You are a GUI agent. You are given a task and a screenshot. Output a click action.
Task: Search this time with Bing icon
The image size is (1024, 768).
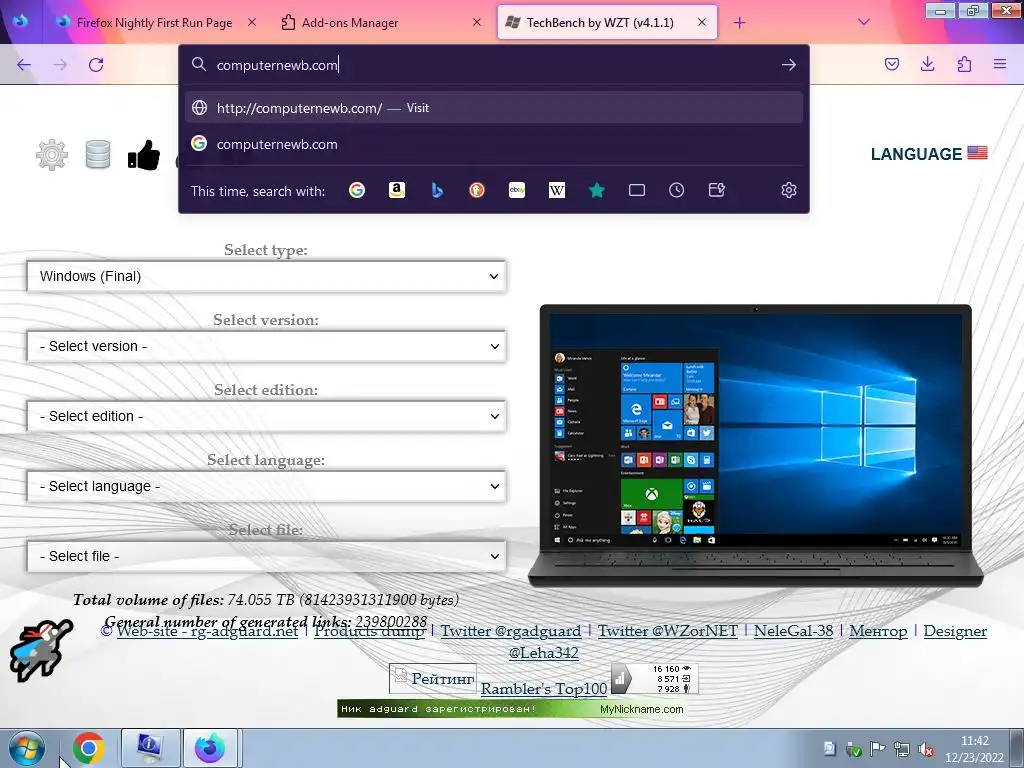[437, 190]
